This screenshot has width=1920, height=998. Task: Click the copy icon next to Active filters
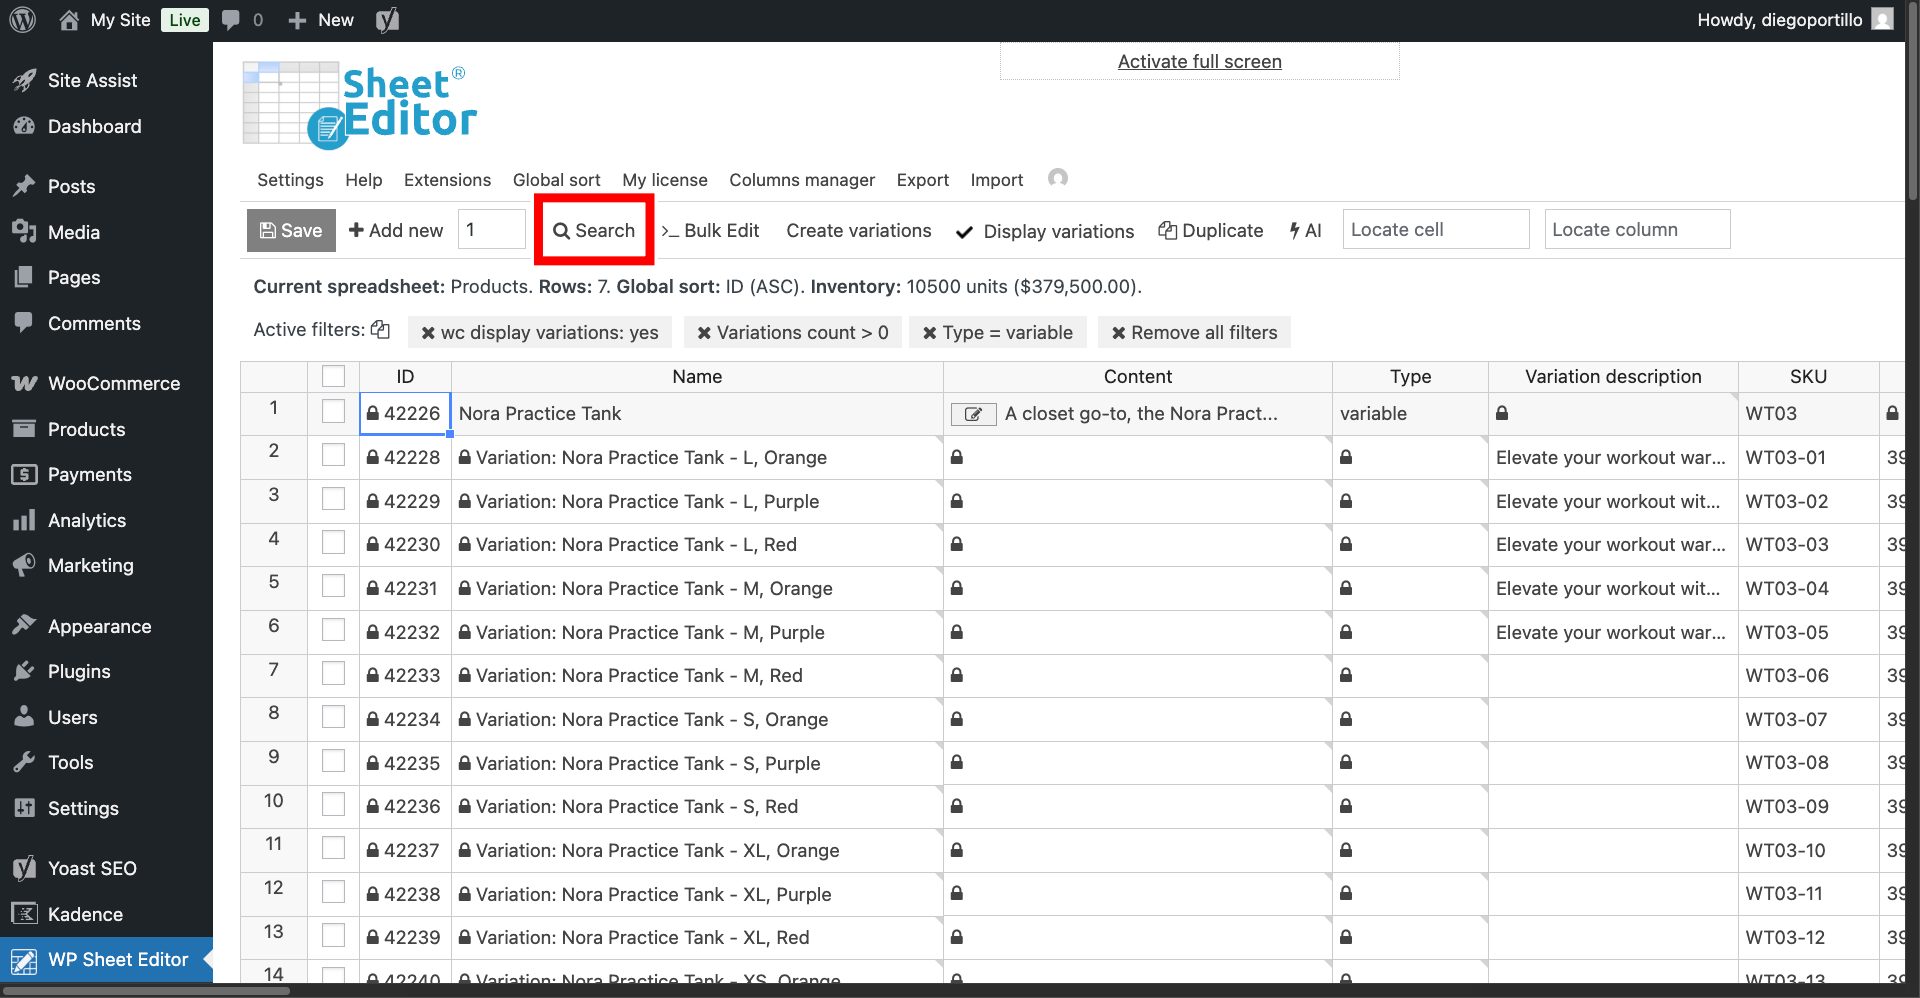(x=380, y=330)
